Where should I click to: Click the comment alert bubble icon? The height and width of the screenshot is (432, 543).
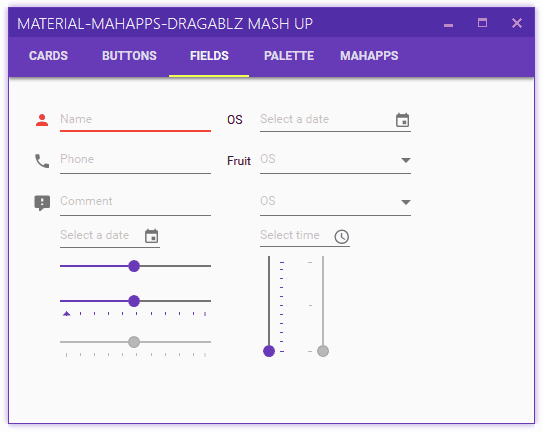click(x=42, y=203)
